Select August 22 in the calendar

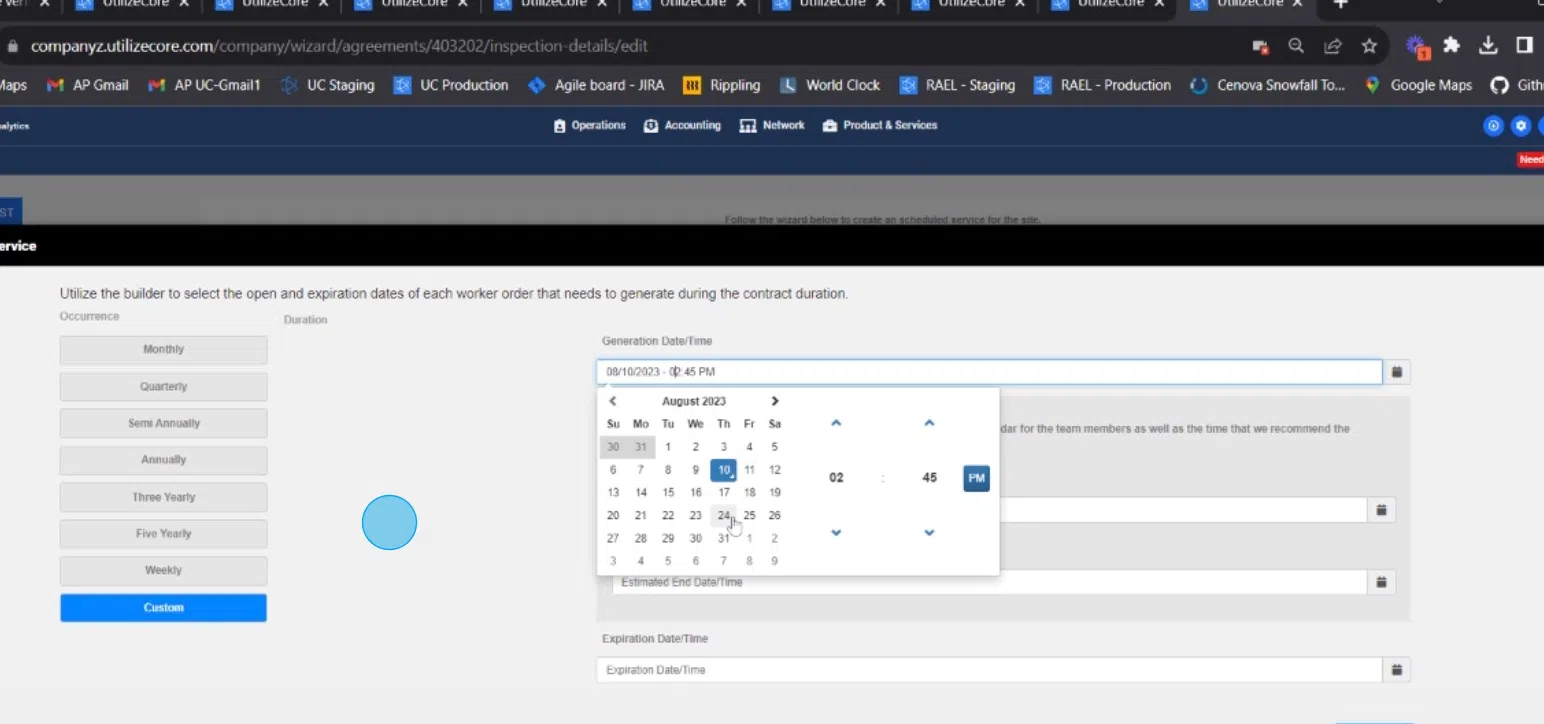(x=668, y=516)
